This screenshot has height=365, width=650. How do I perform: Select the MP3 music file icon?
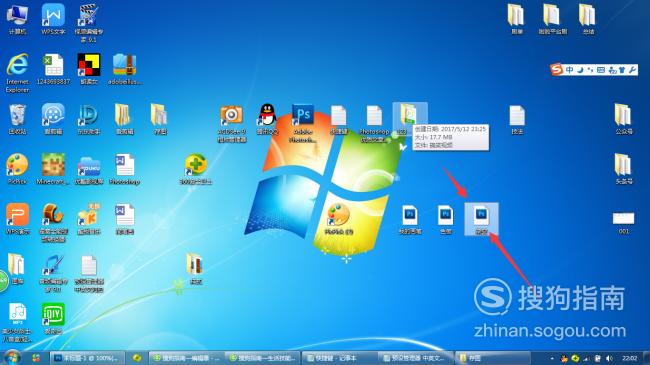click(17, 322)
